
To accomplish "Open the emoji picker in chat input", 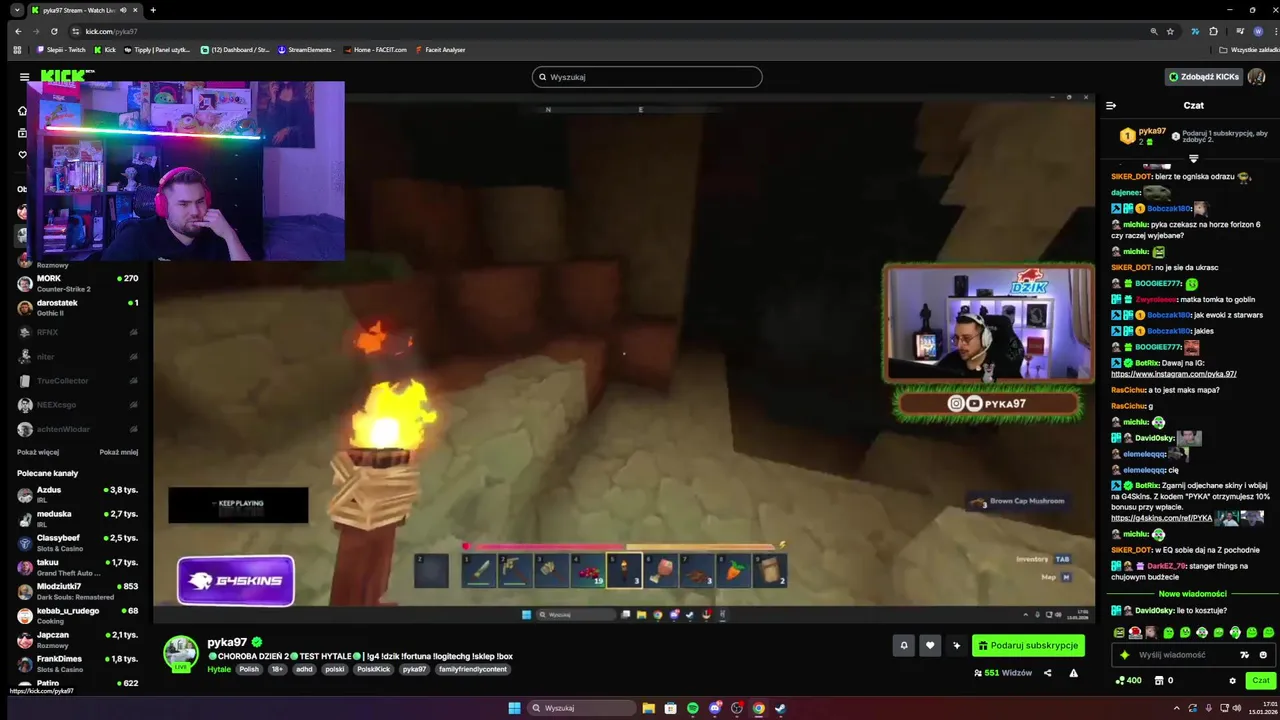I will pos(1263,655).
